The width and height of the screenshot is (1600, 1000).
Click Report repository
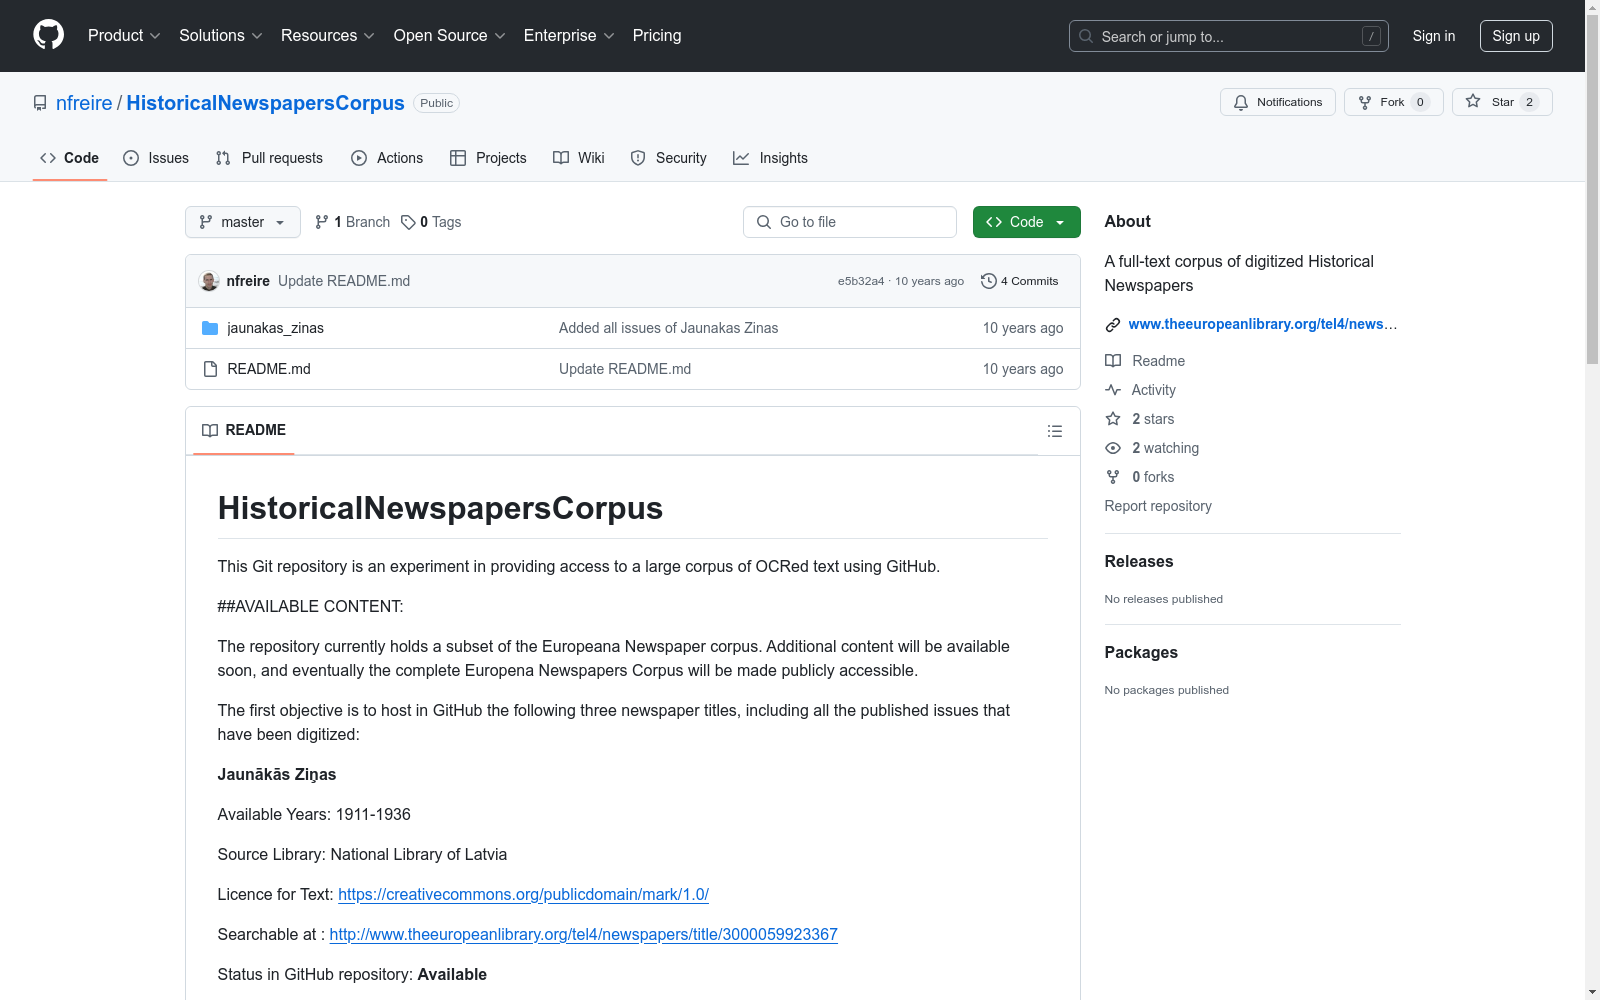click(x=1158, y=506)
